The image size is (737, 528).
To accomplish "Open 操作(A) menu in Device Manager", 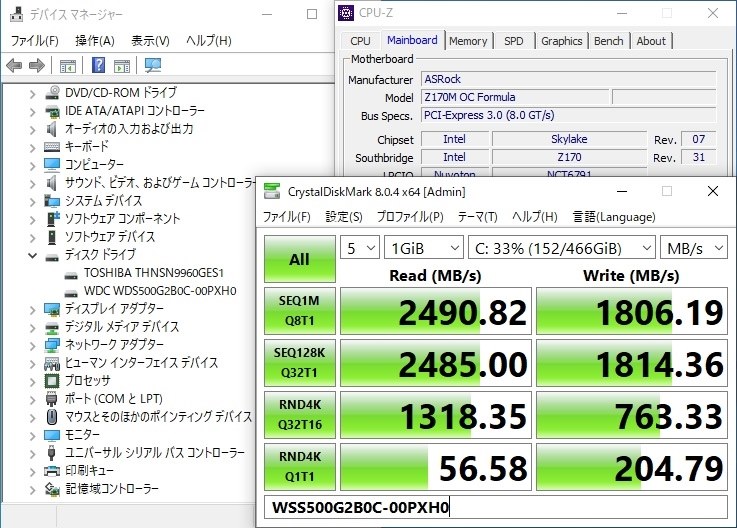I will 94,41.
